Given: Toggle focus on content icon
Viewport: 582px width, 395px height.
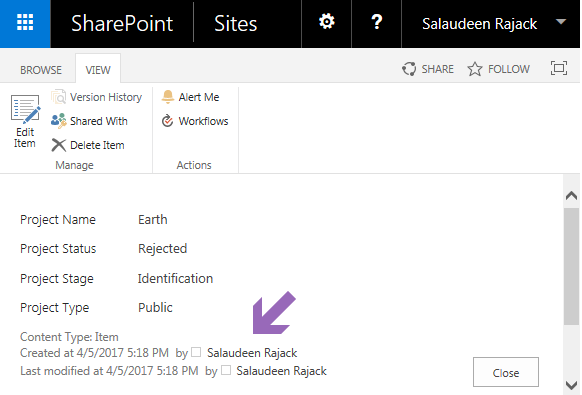Looking at the screenshot, I should click(x=559, y=68).
